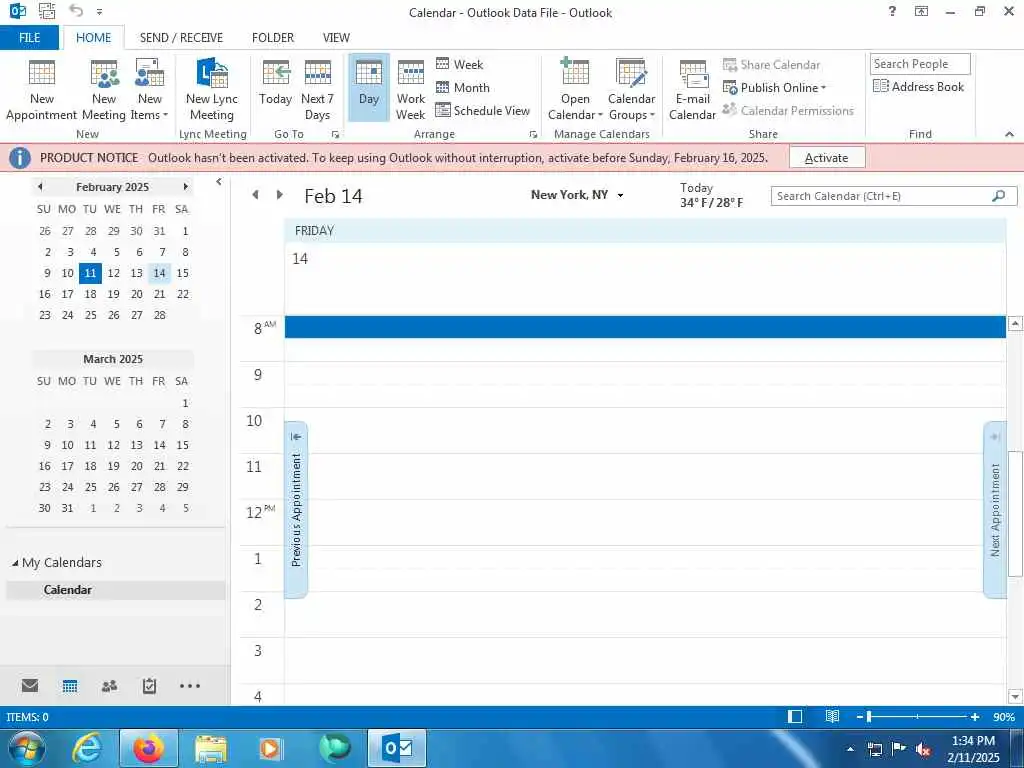The image size is (1024, 768).
Task: Go back one day in calendar
Action: click(255, 195)
